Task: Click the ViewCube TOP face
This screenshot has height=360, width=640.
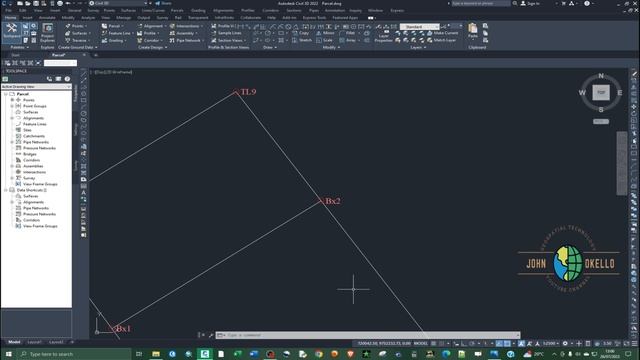Action: click(x=601, y=93)
